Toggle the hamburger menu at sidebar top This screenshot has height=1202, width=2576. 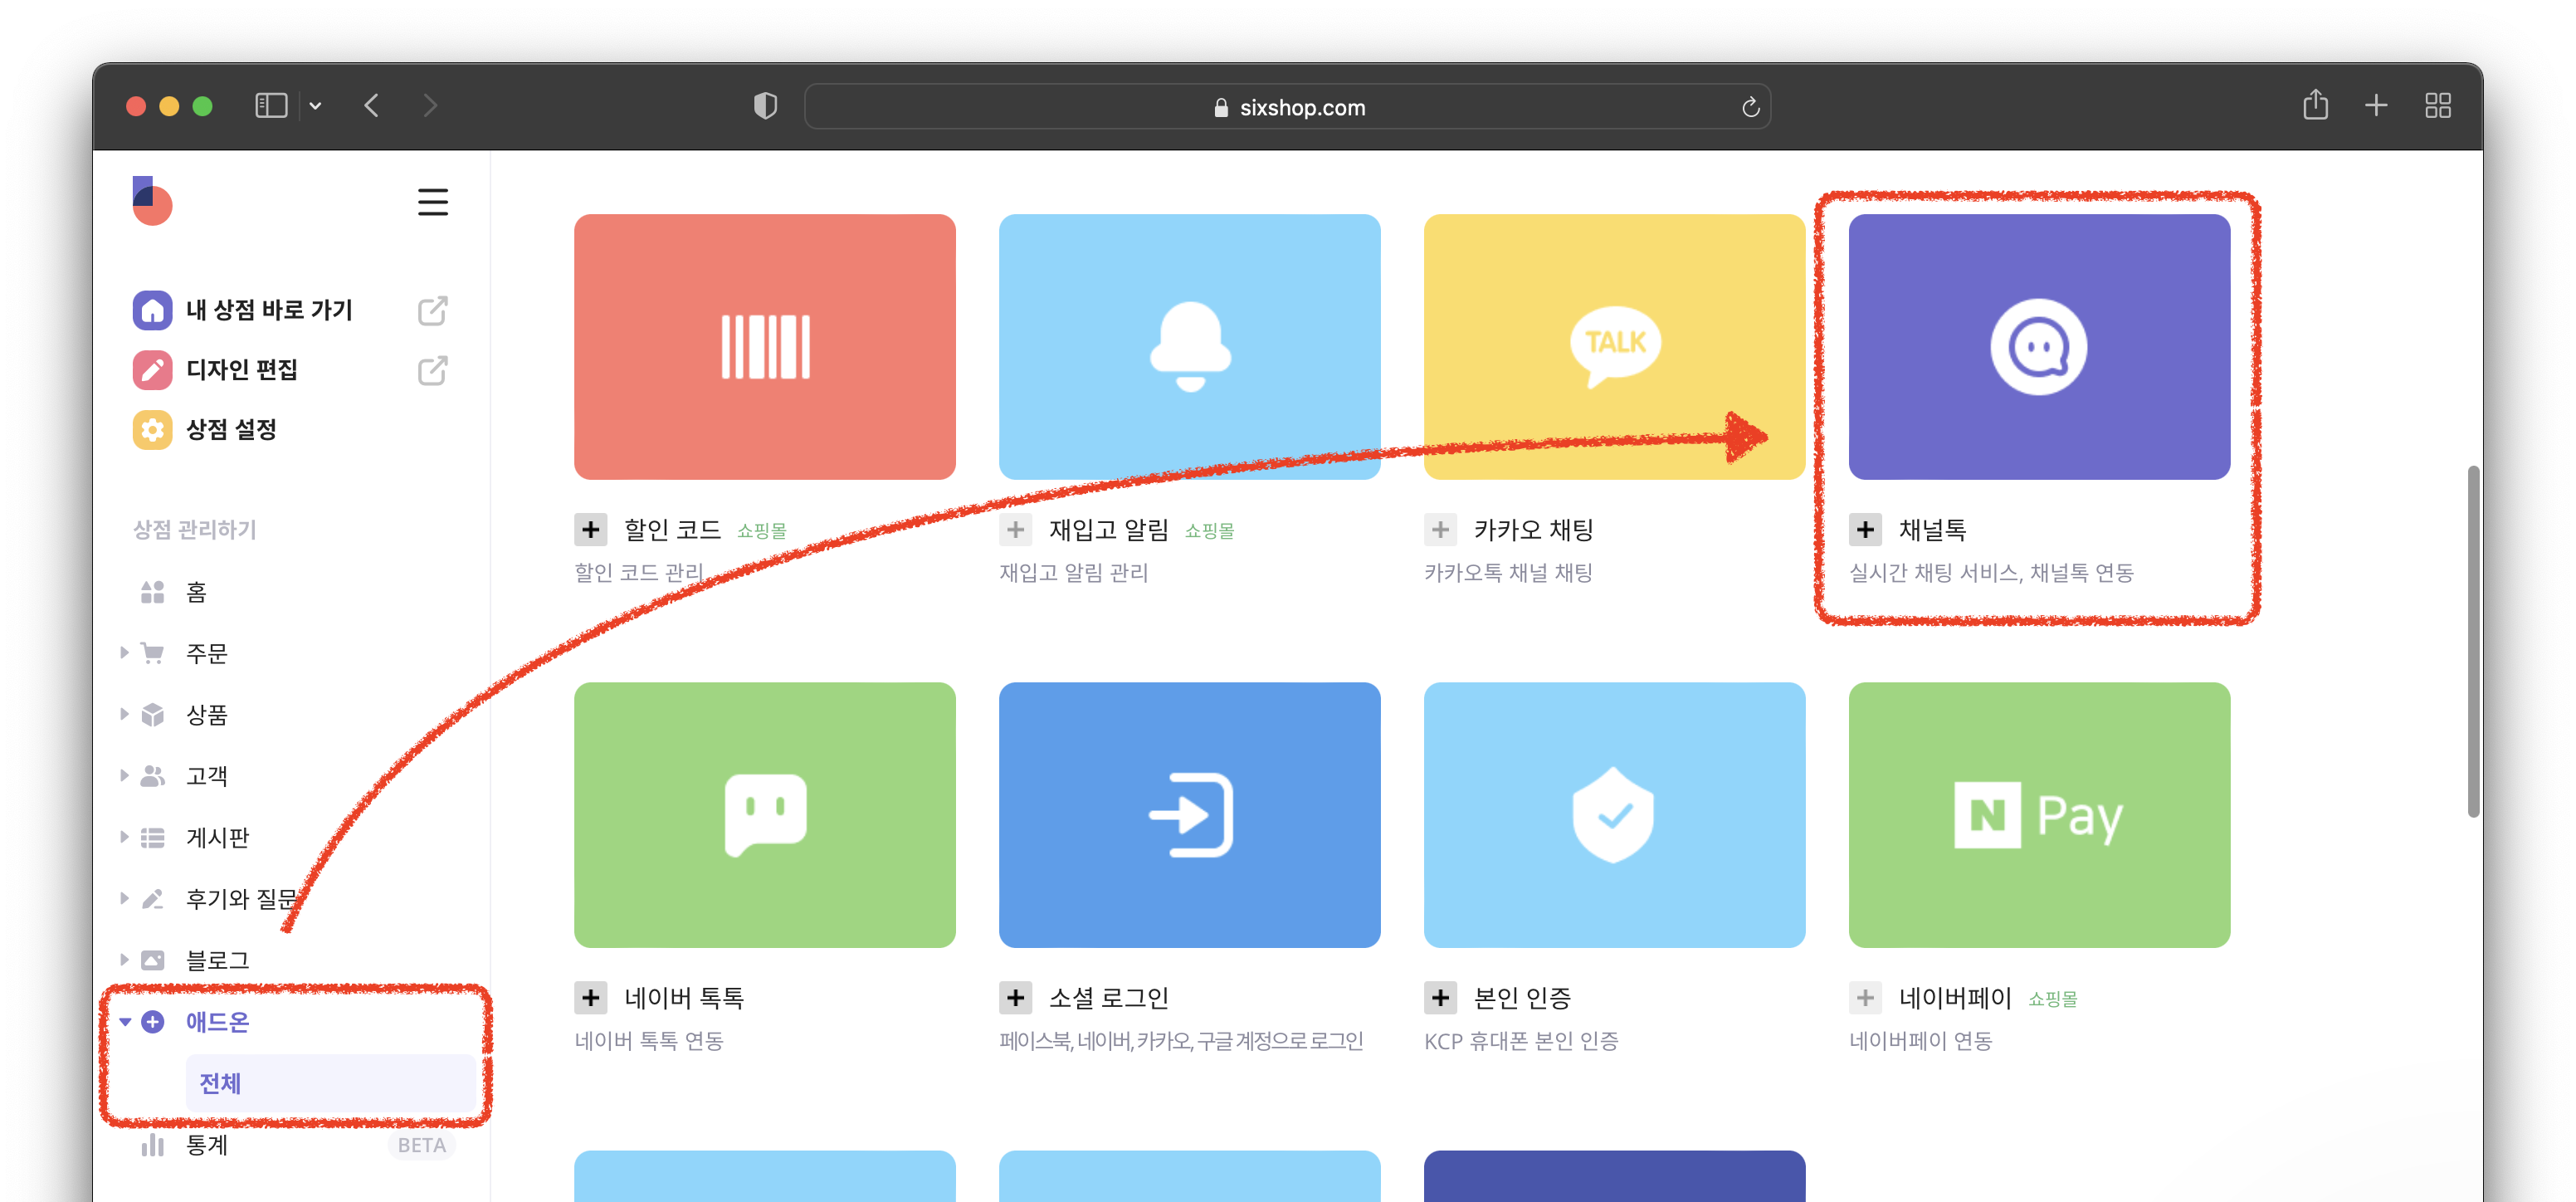[x=432, y=202]
